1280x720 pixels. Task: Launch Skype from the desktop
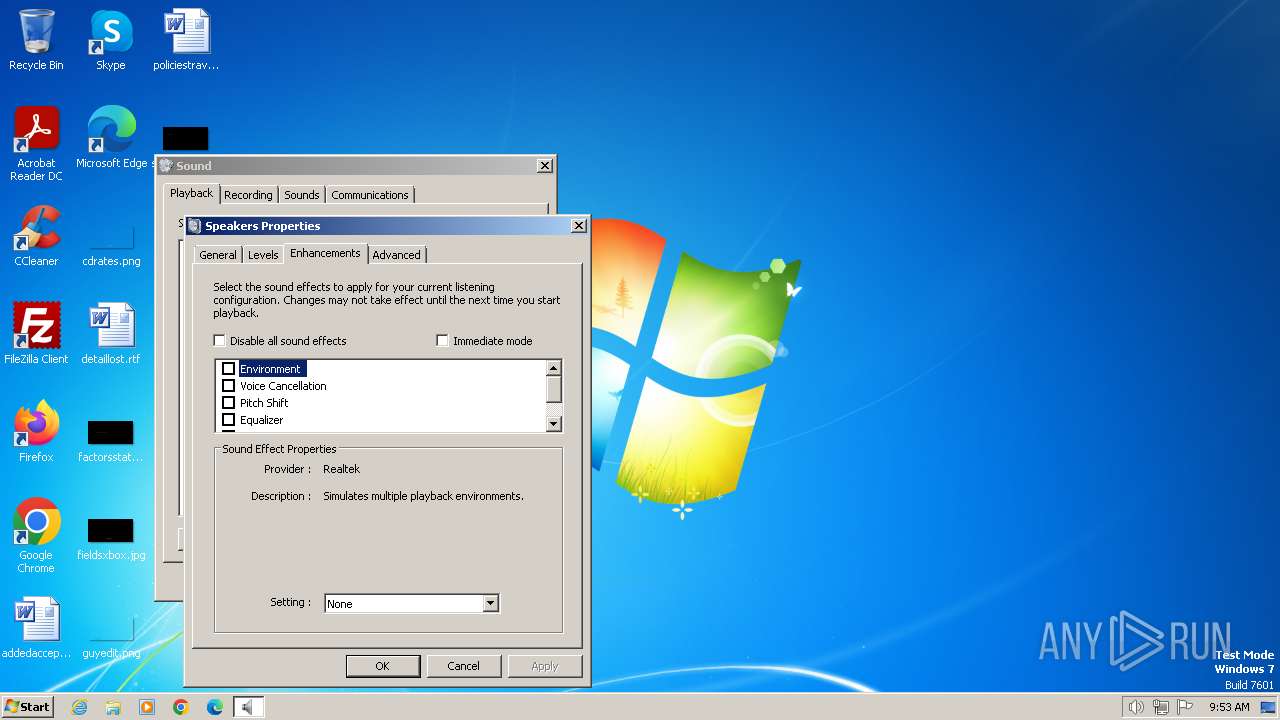point(110,40)
